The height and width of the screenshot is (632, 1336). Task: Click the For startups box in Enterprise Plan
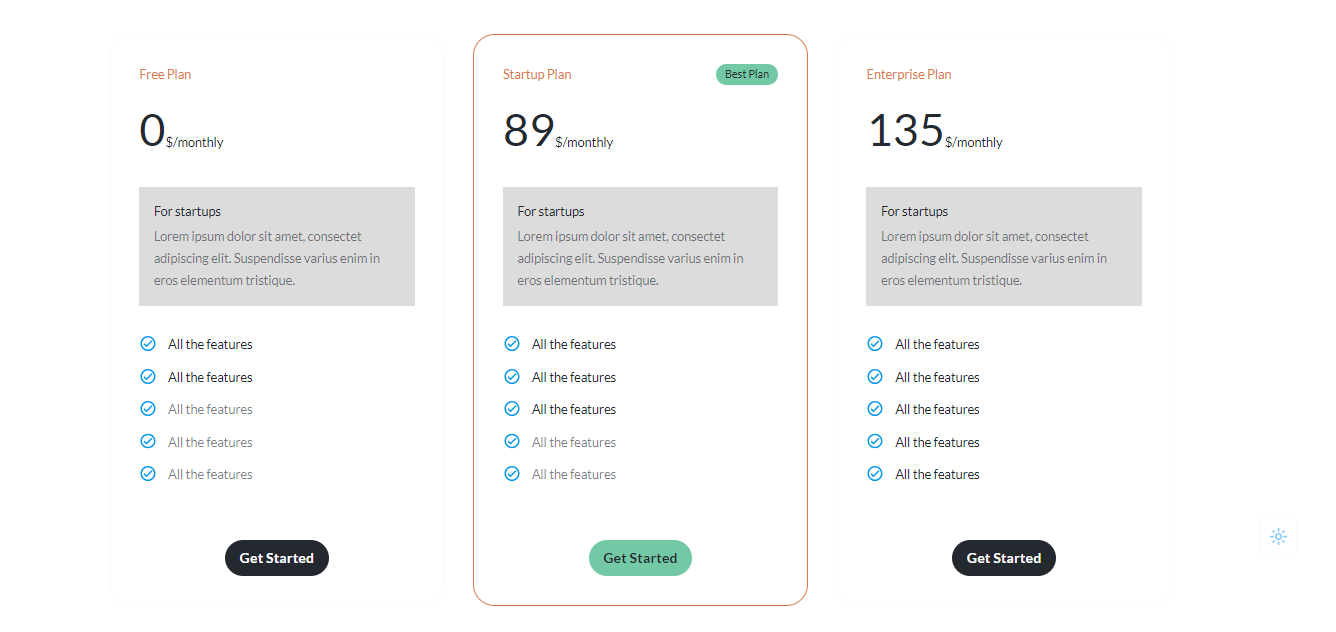click(1004, 246)
